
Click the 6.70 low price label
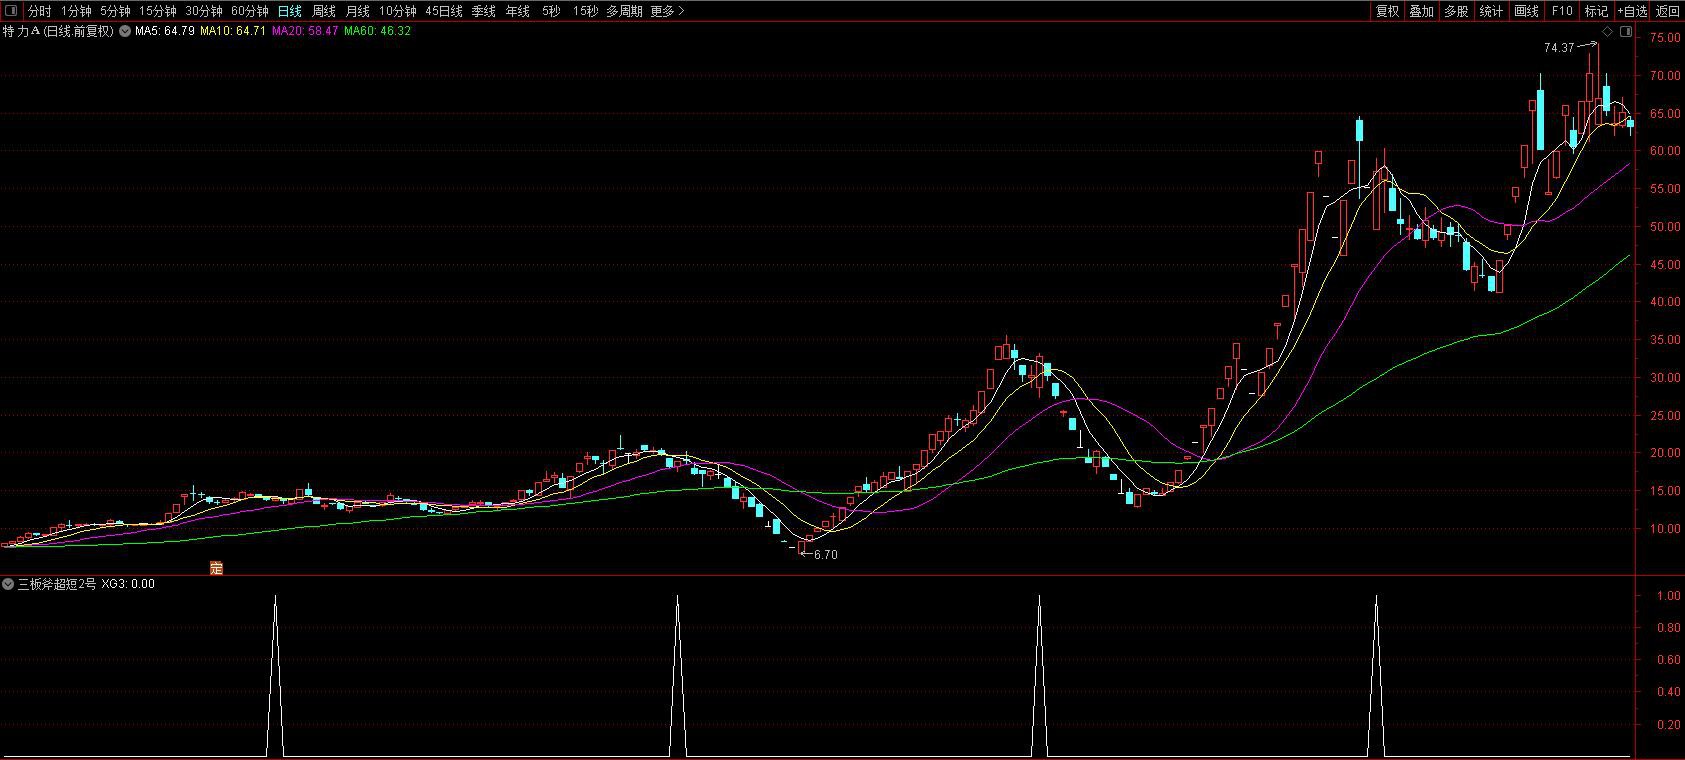(x=826, y=555)
